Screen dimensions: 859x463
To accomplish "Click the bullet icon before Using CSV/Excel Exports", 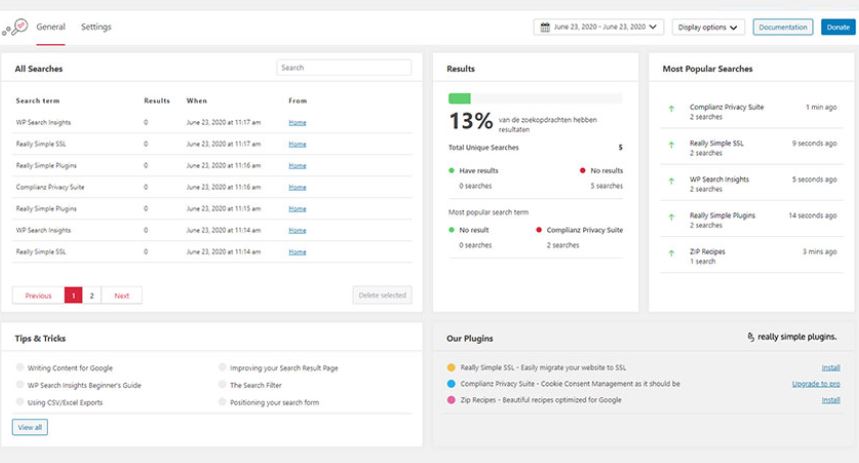I will click(20, 402).
